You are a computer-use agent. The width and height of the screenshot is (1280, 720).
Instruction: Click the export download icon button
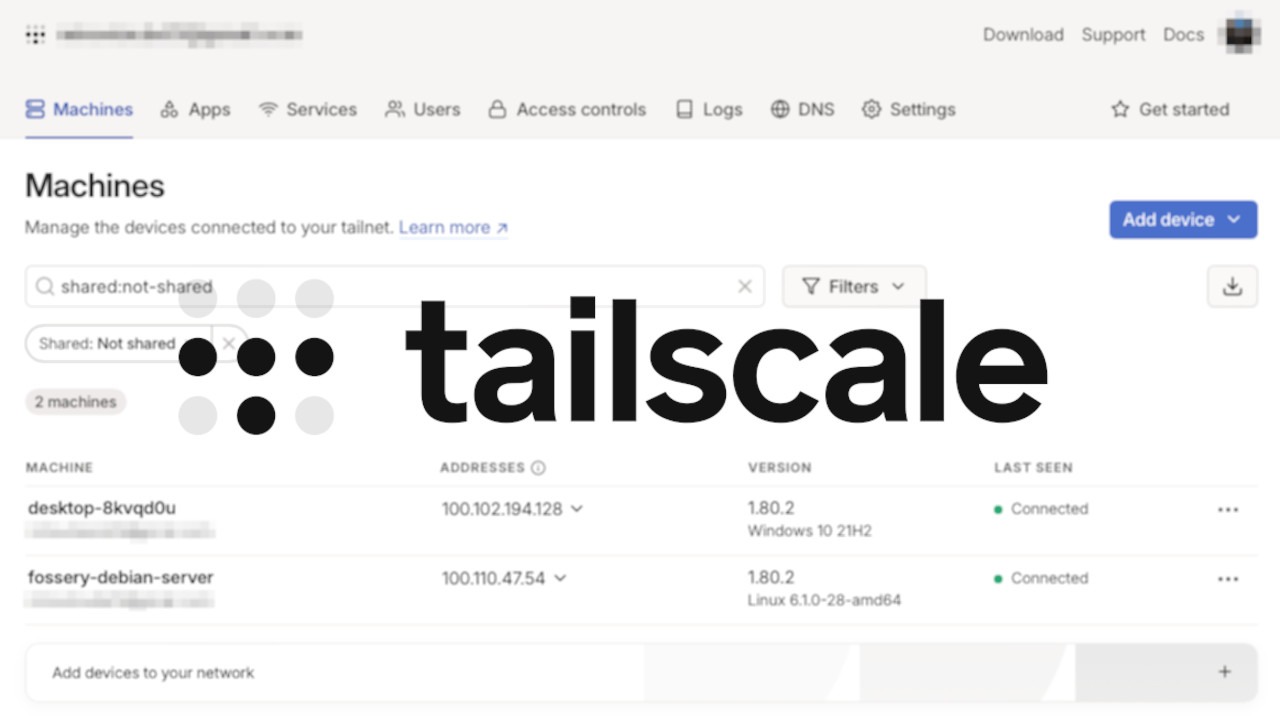click(x=1232, y=286)
